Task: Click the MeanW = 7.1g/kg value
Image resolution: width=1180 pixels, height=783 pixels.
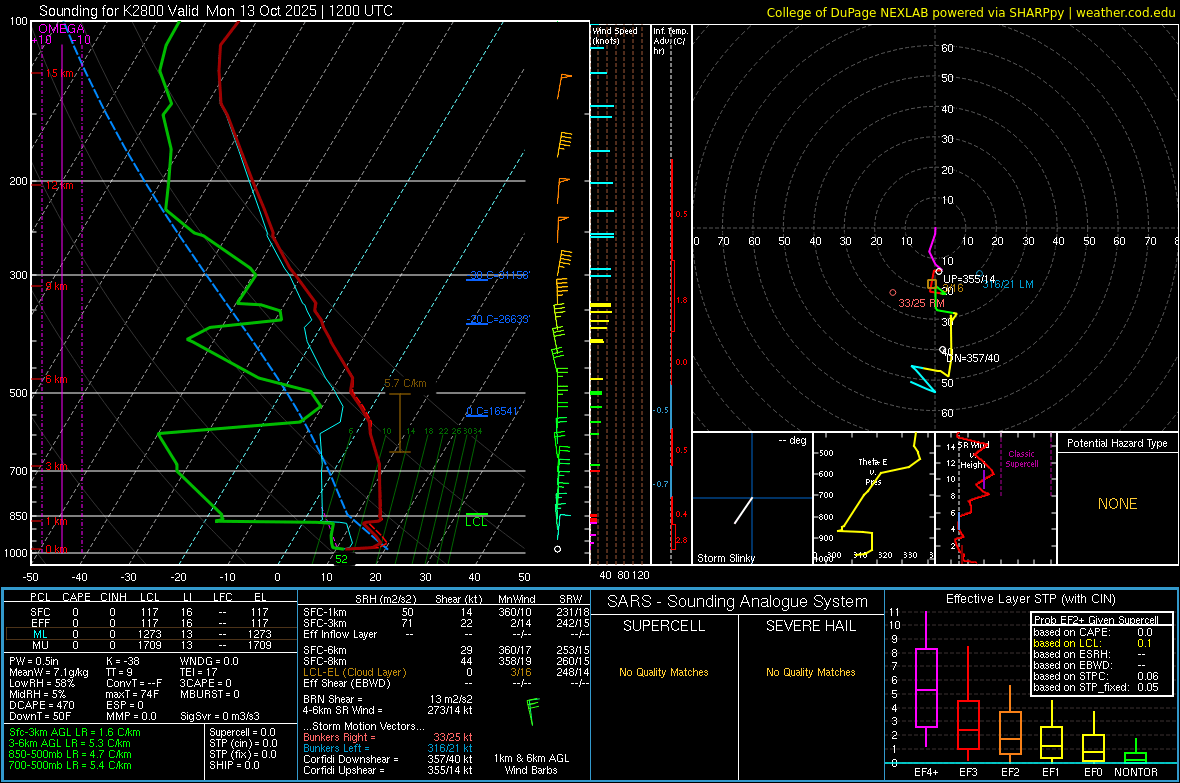Action: [x=49, y=672]
